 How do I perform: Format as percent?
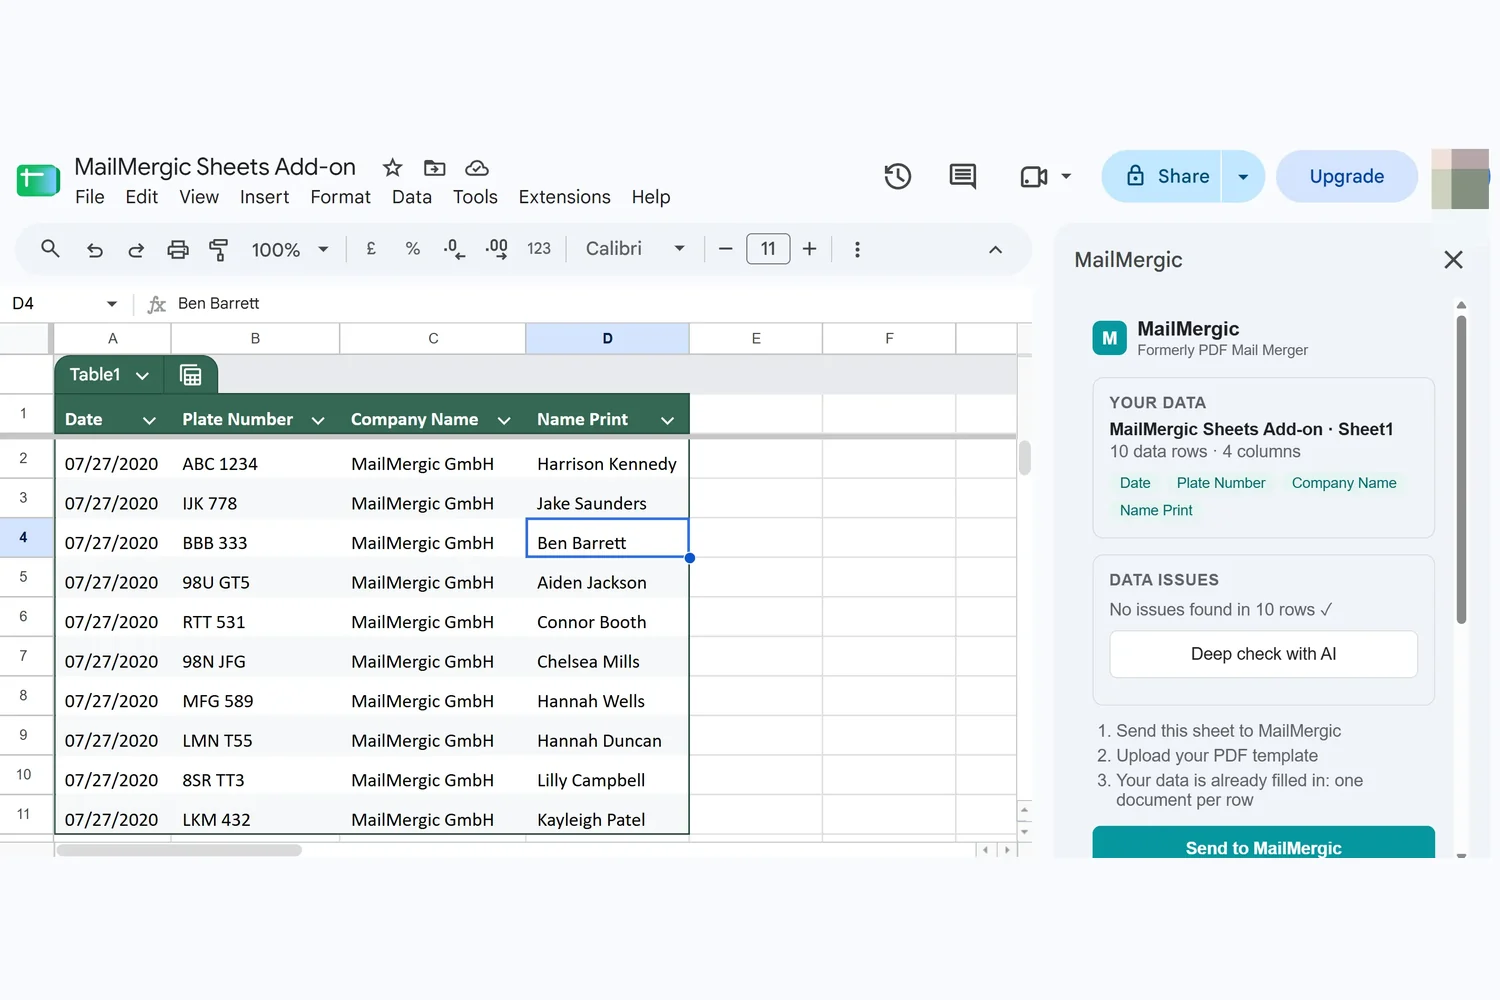[x=412, y=249]
